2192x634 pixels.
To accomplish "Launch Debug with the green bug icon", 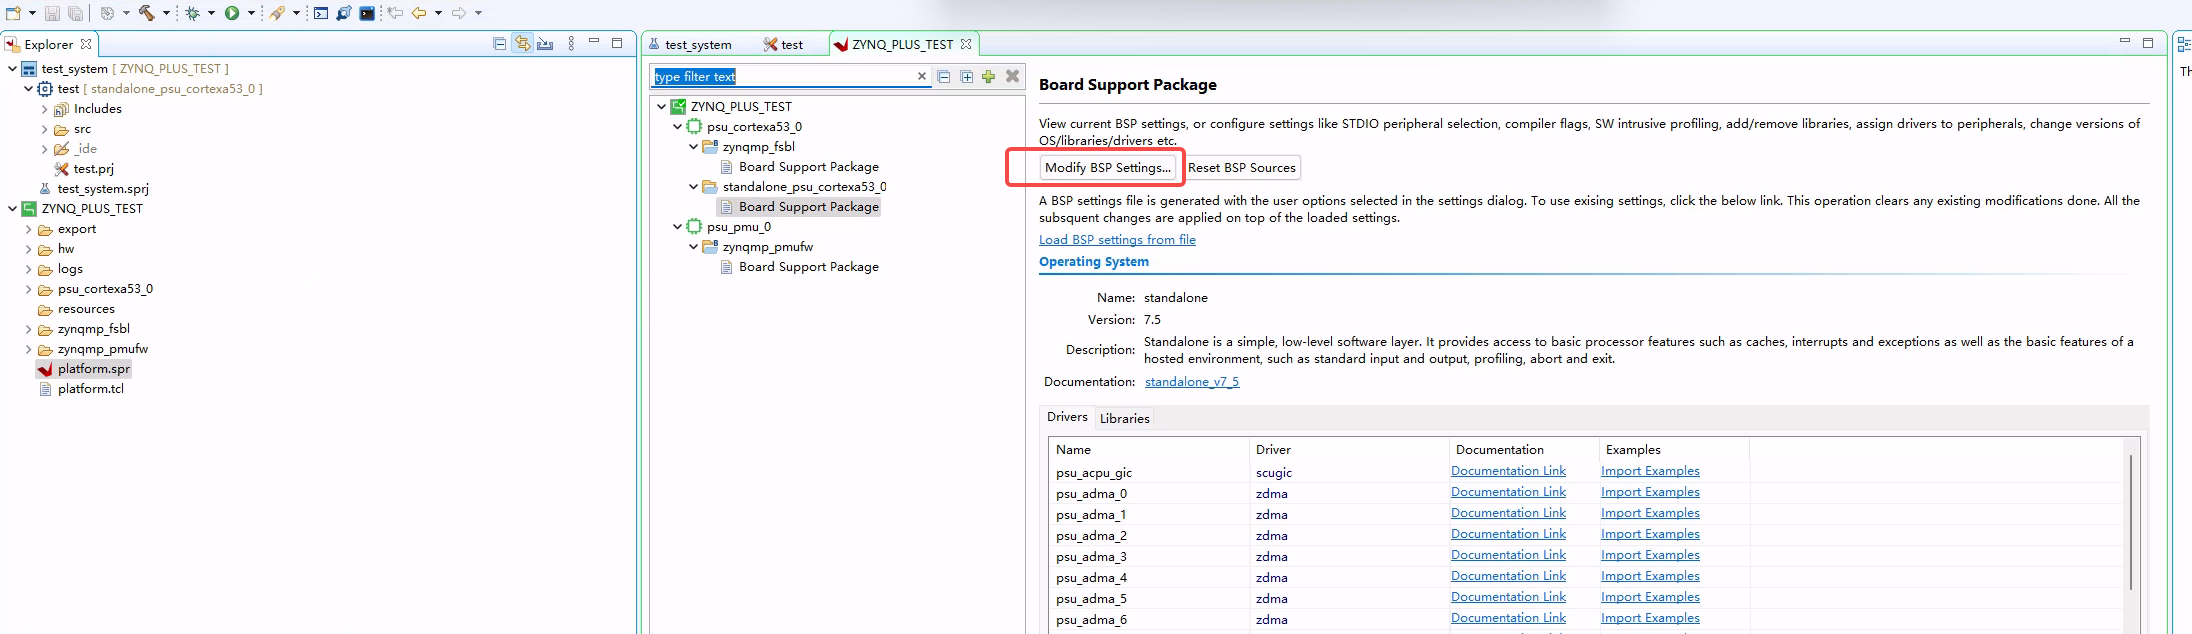I will (x=193, y=13).
